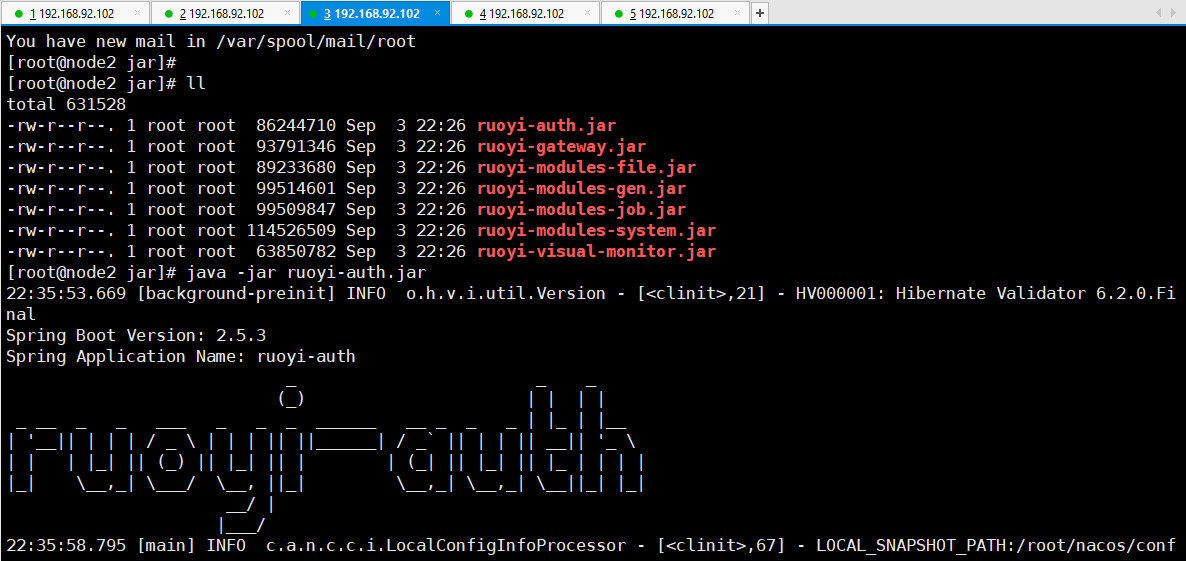Switch to session tab 2 192.168.92.102
1186x561 pixels.
225,14
